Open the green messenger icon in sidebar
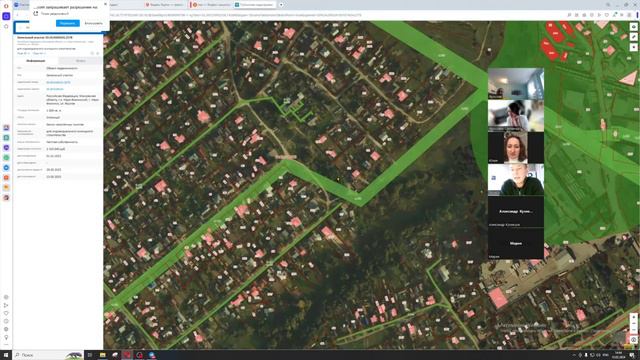 pyautogui.click(x=6, y=158)
